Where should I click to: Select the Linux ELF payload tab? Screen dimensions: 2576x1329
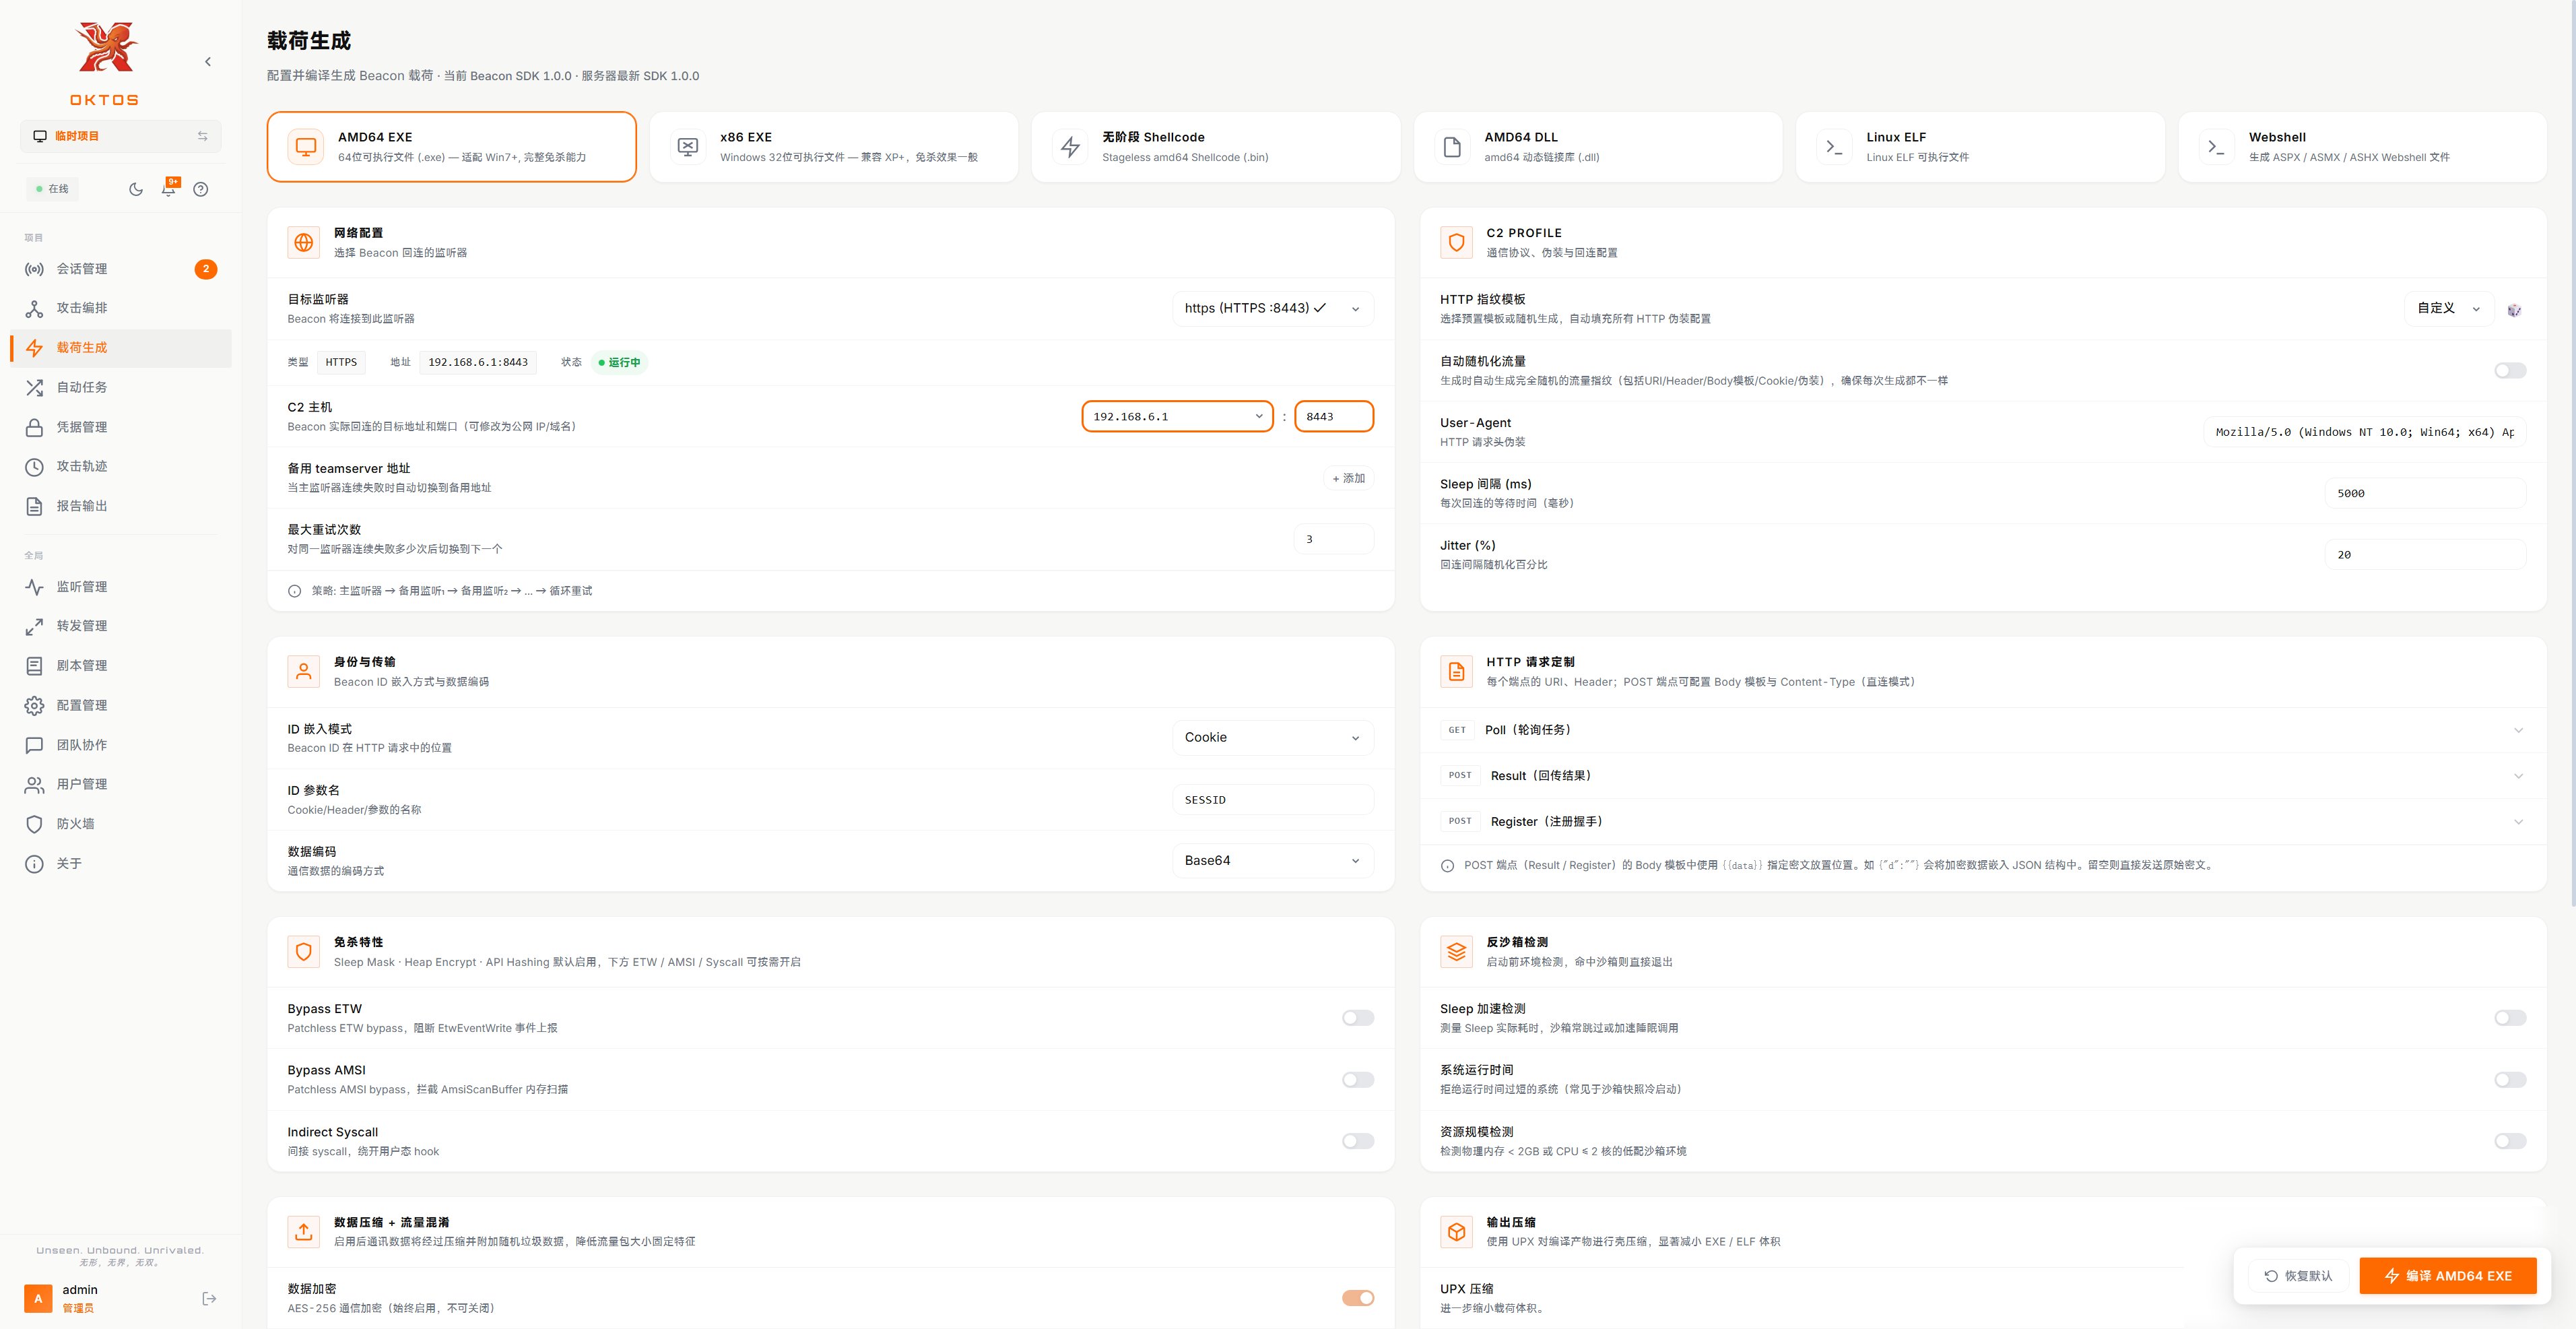pos(1979,147)
